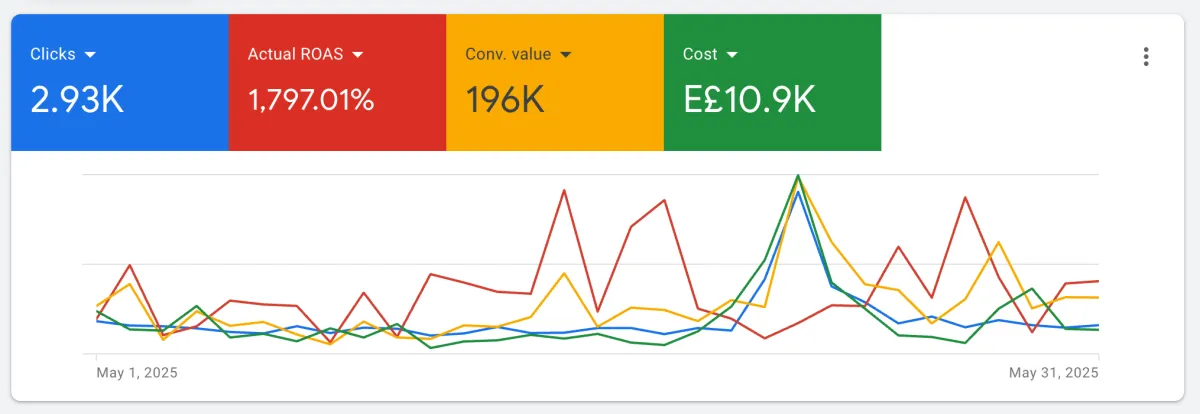Click the red line's small peak near May 1
The height and width of the screenshot is (414, 1200).
[x=130, y=265]
